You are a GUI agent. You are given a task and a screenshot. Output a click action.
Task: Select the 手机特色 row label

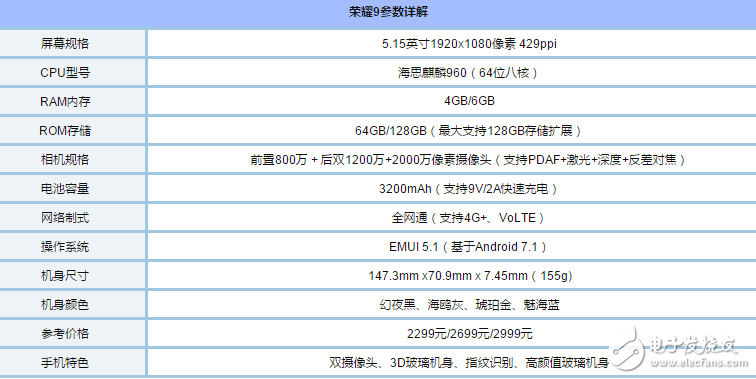point(65,362)
